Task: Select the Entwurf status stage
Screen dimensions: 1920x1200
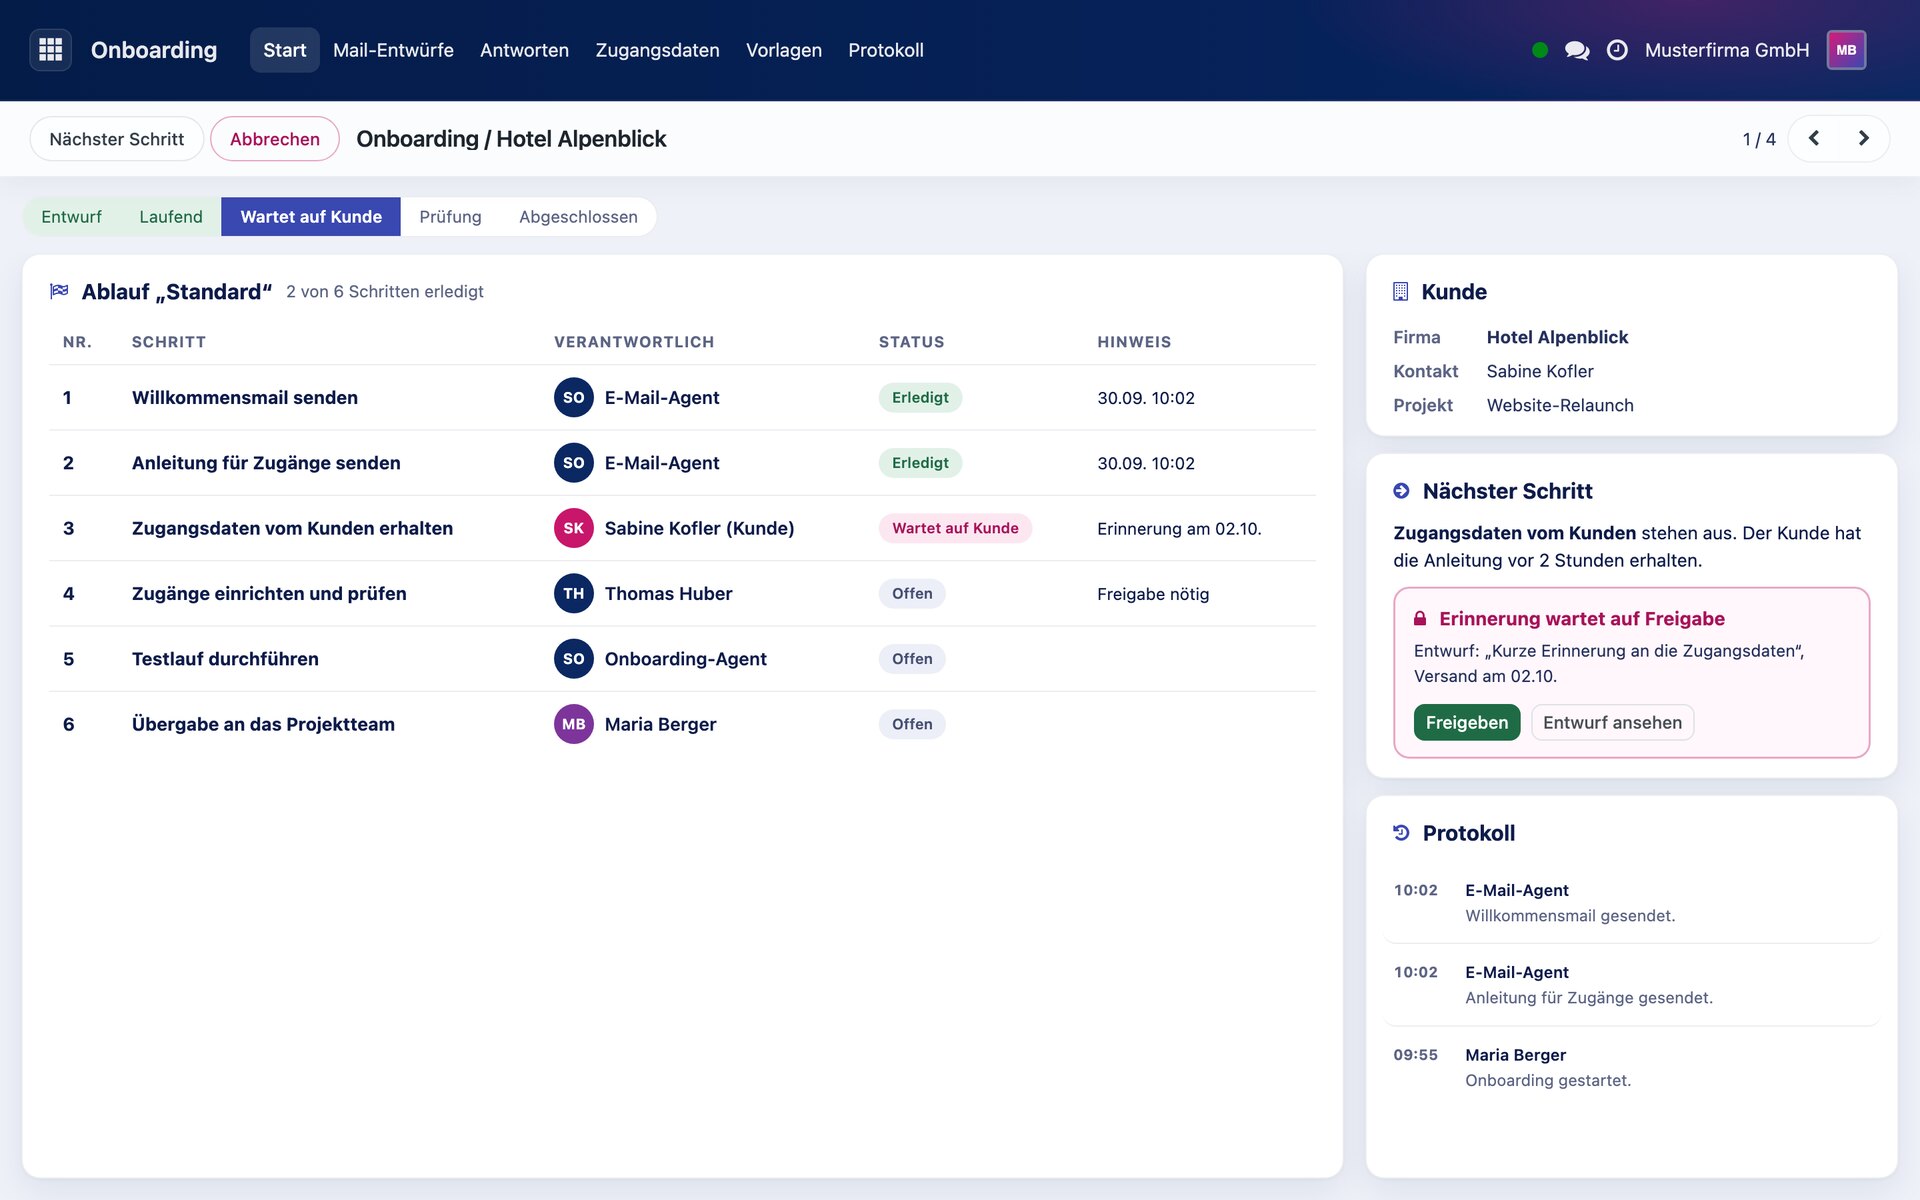Action: [71, 217]
